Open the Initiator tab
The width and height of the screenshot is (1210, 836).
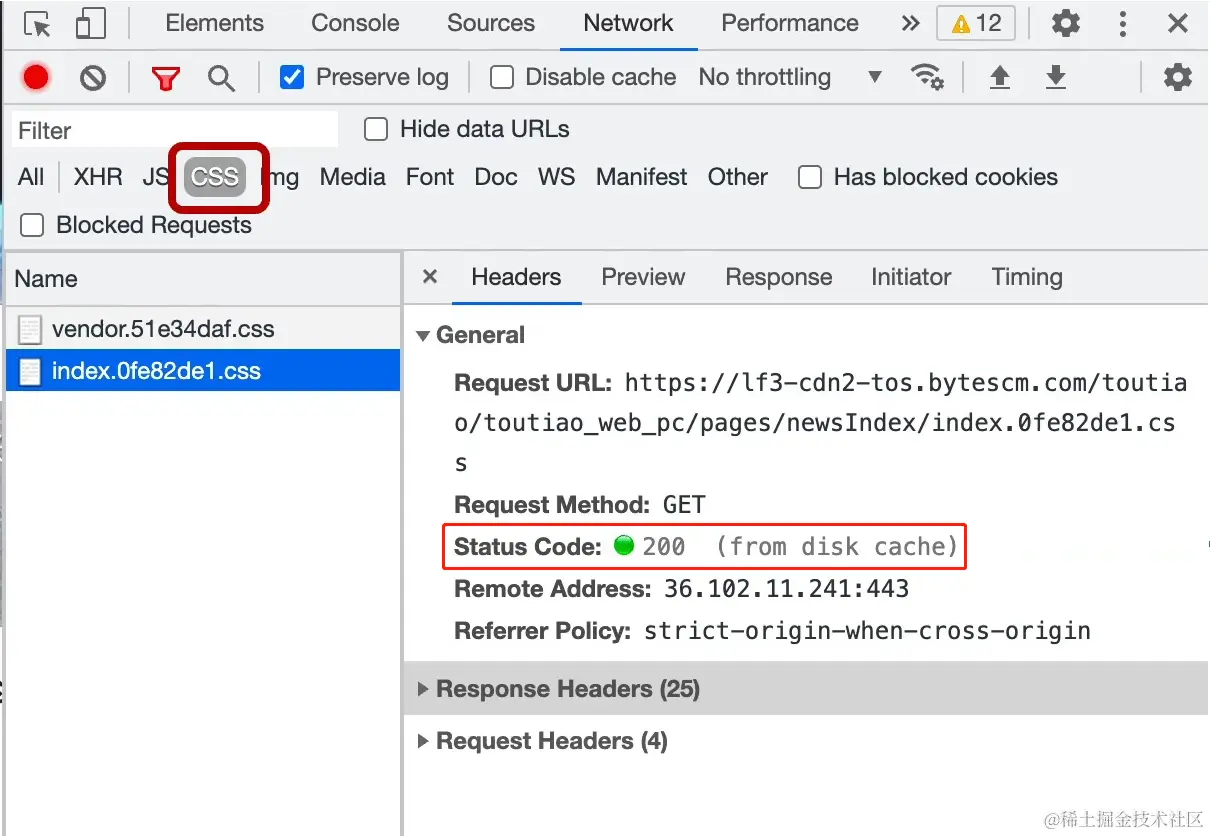coord(911,277)
